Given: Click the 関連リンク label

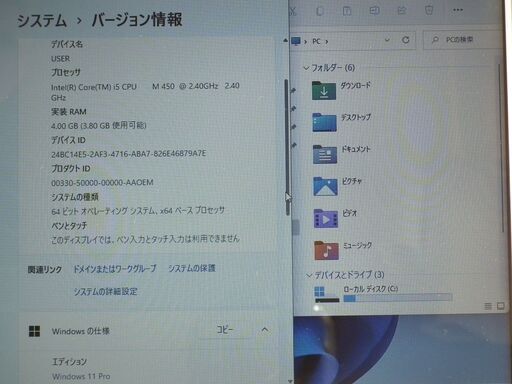Looking at the screenshot, I should 45,270.
